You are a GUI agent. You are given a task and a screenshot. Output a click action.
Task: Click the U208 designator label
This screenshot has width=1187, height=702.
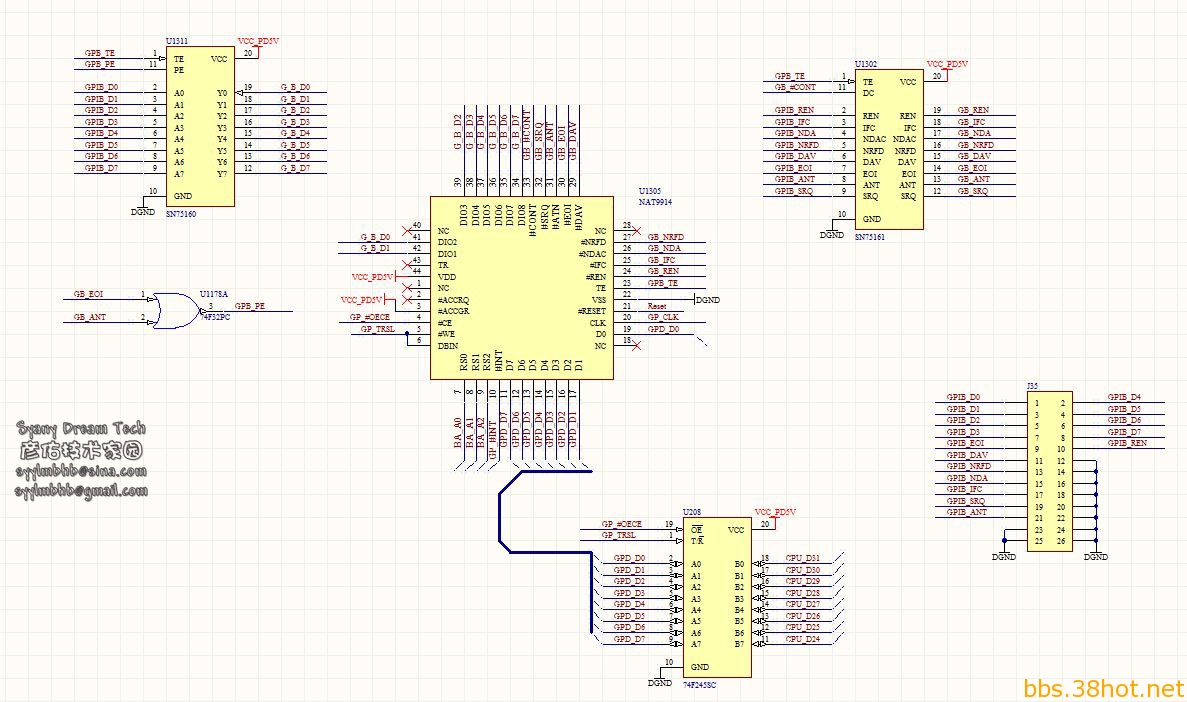692,513
